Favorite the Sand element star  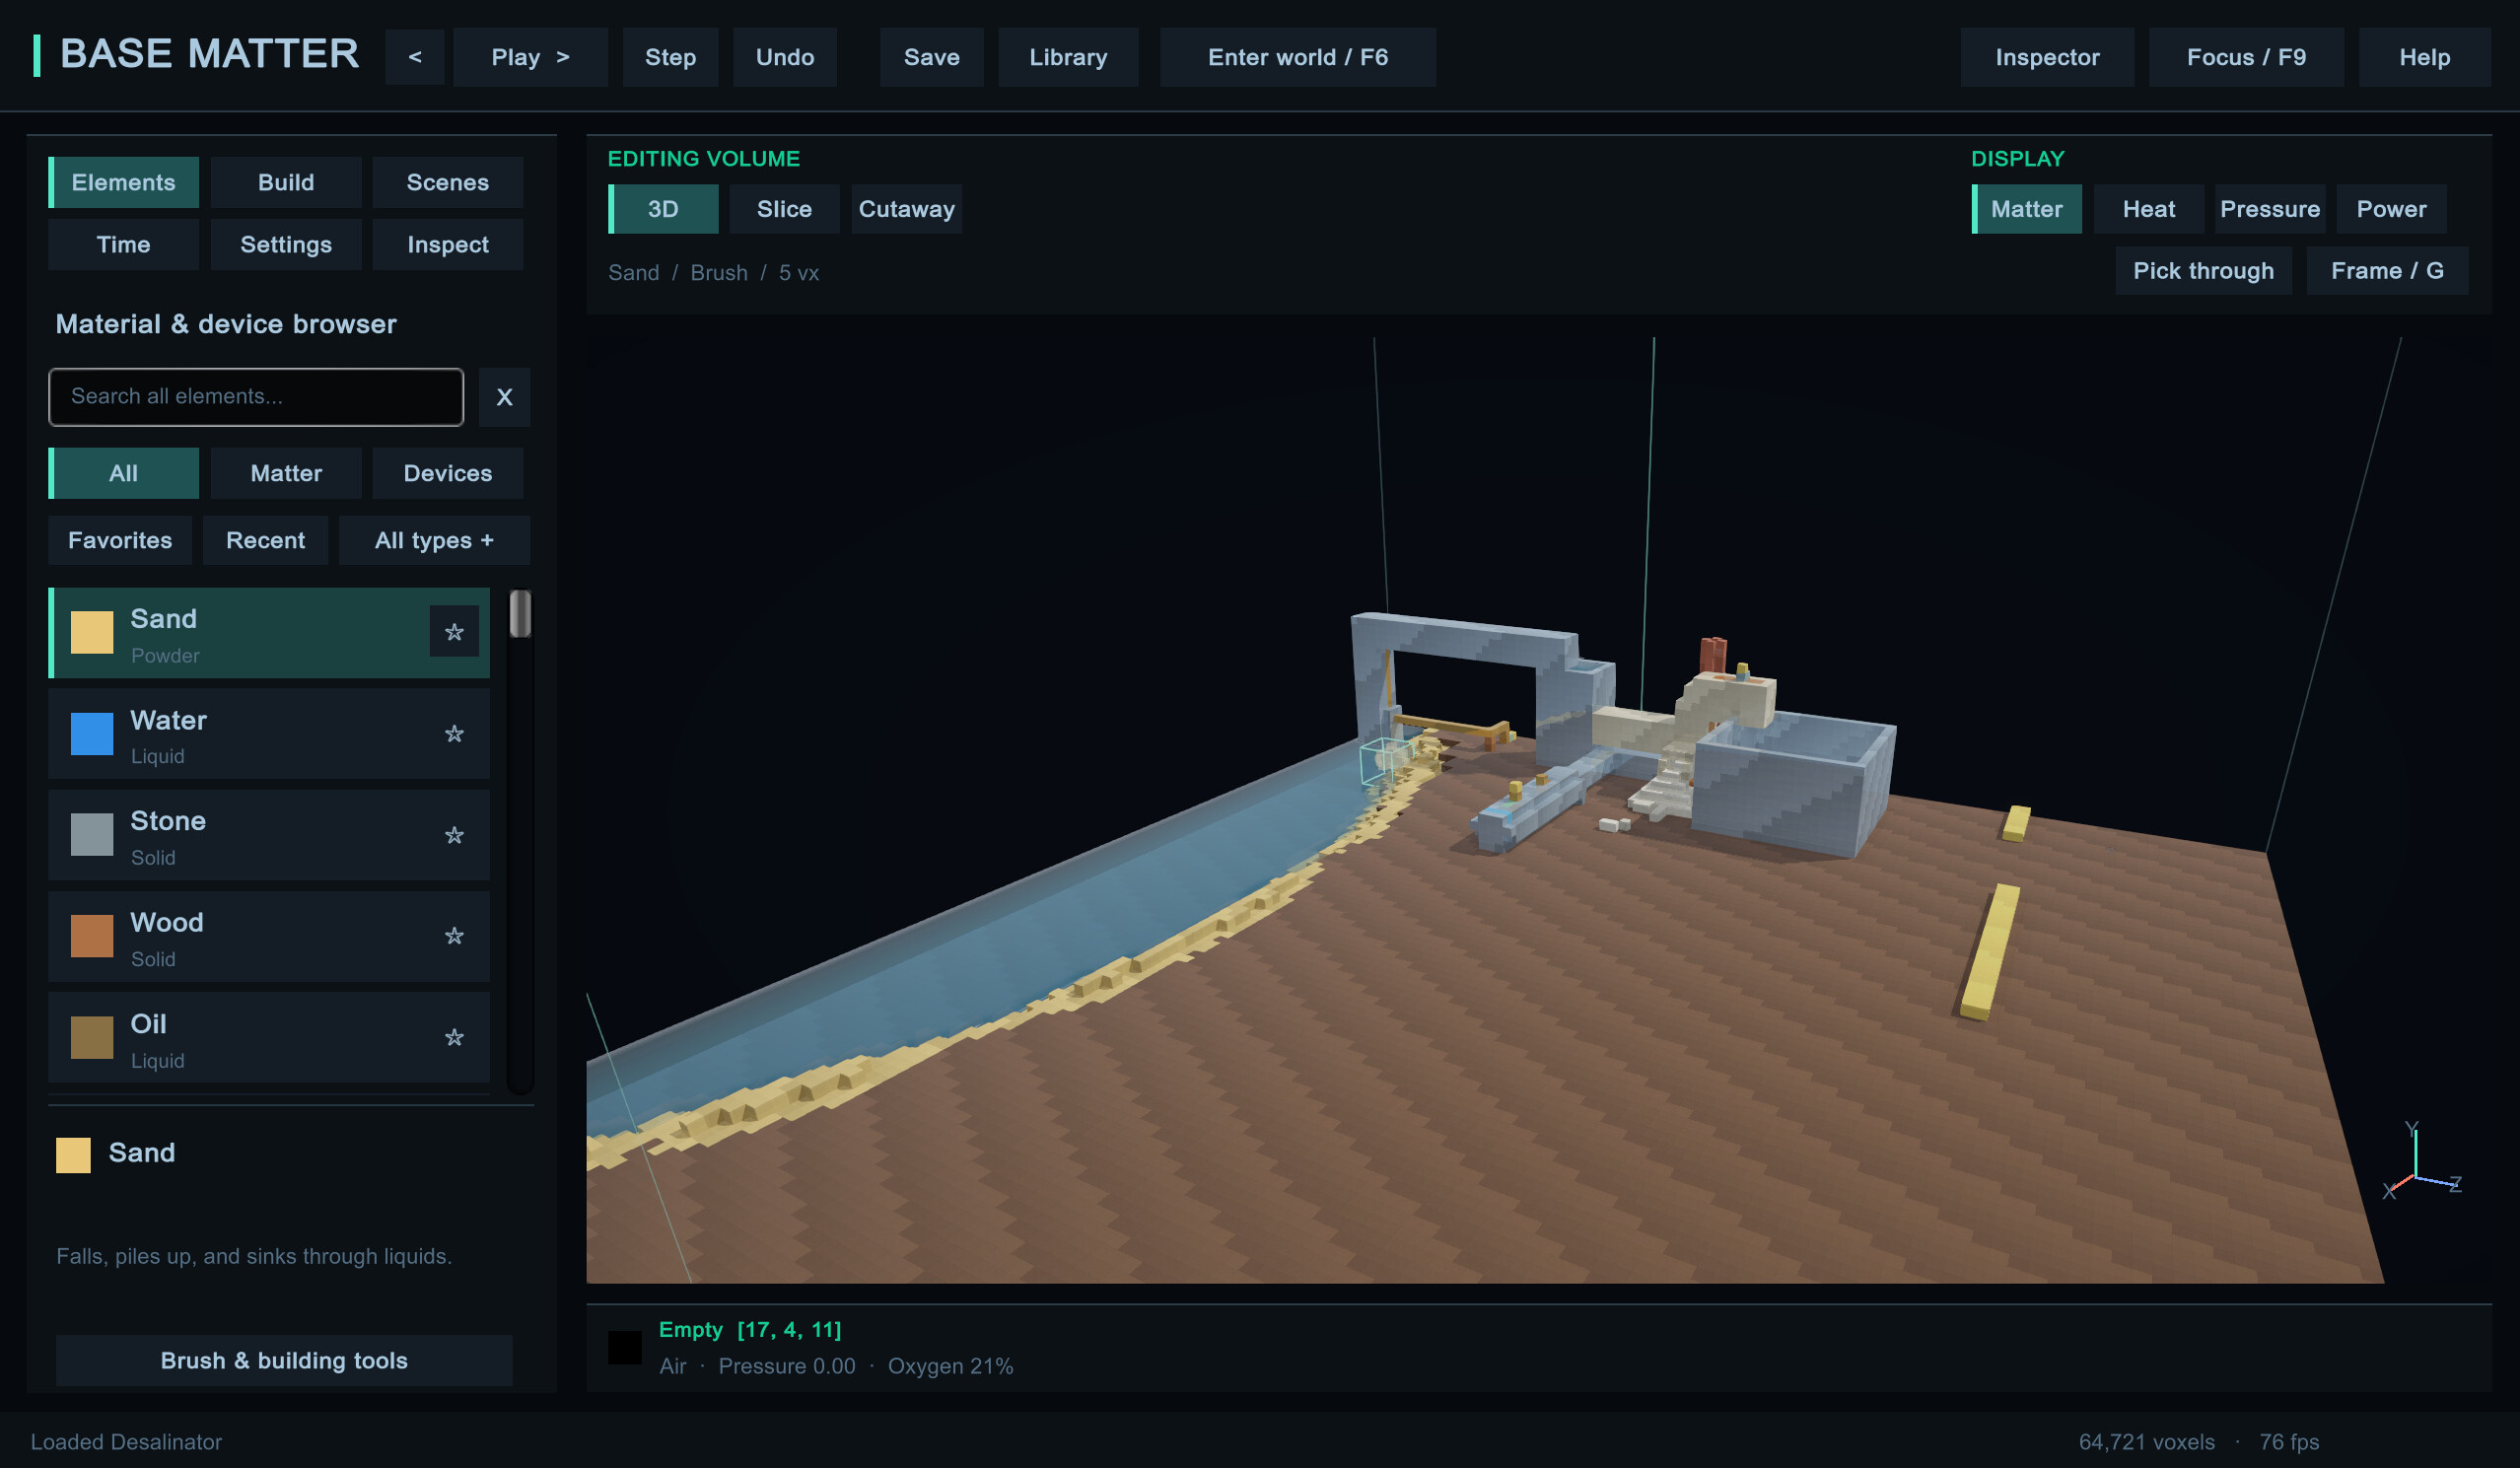454,632
